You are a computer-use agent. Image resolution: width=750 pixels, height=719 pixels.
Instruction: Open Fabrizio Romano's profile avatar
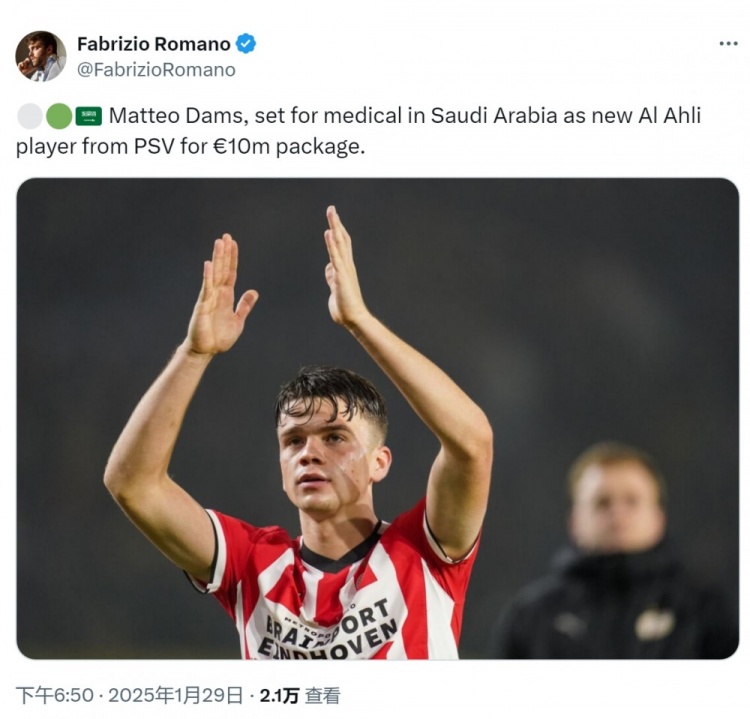pos(41,56)
